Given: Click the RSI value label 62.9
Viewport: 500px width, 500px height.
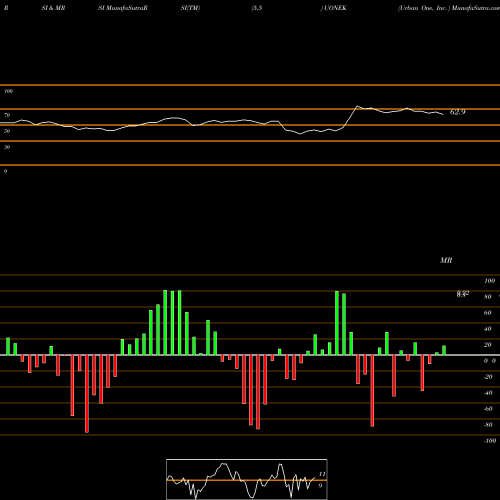Looking at the screenshot, I should [457, 112].
